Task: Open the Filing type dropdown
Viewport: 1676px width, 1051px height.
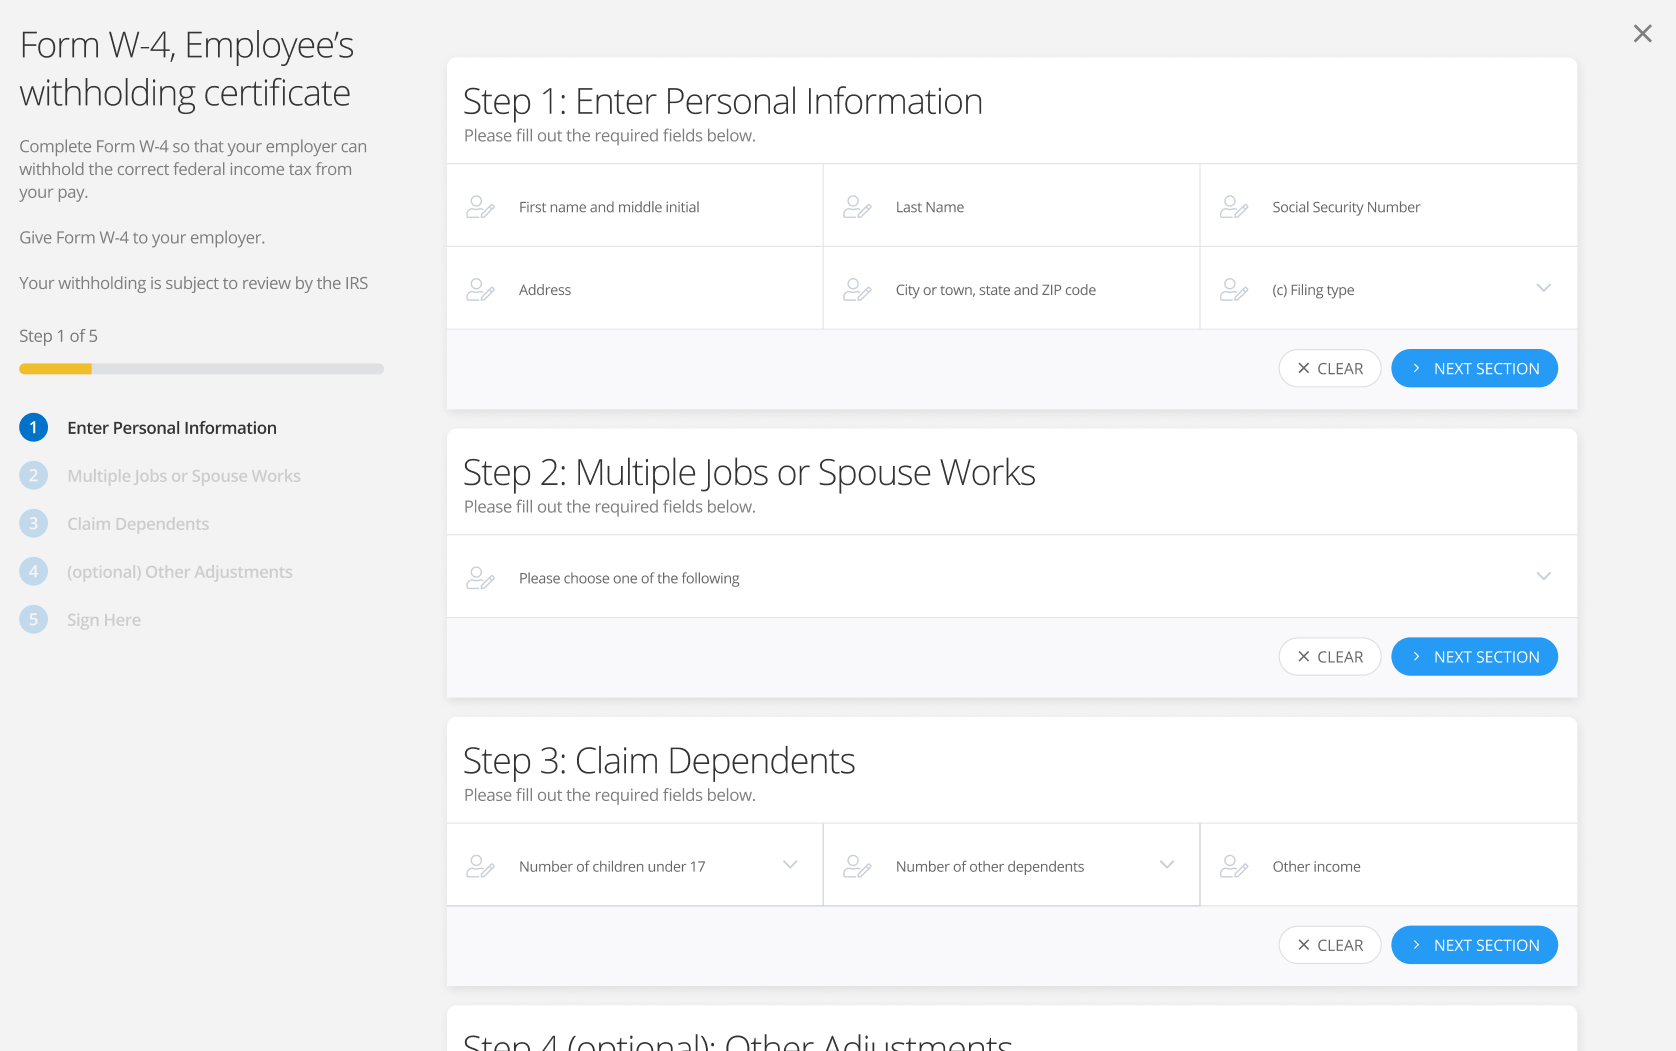Action: click(x=1544, y=288)
